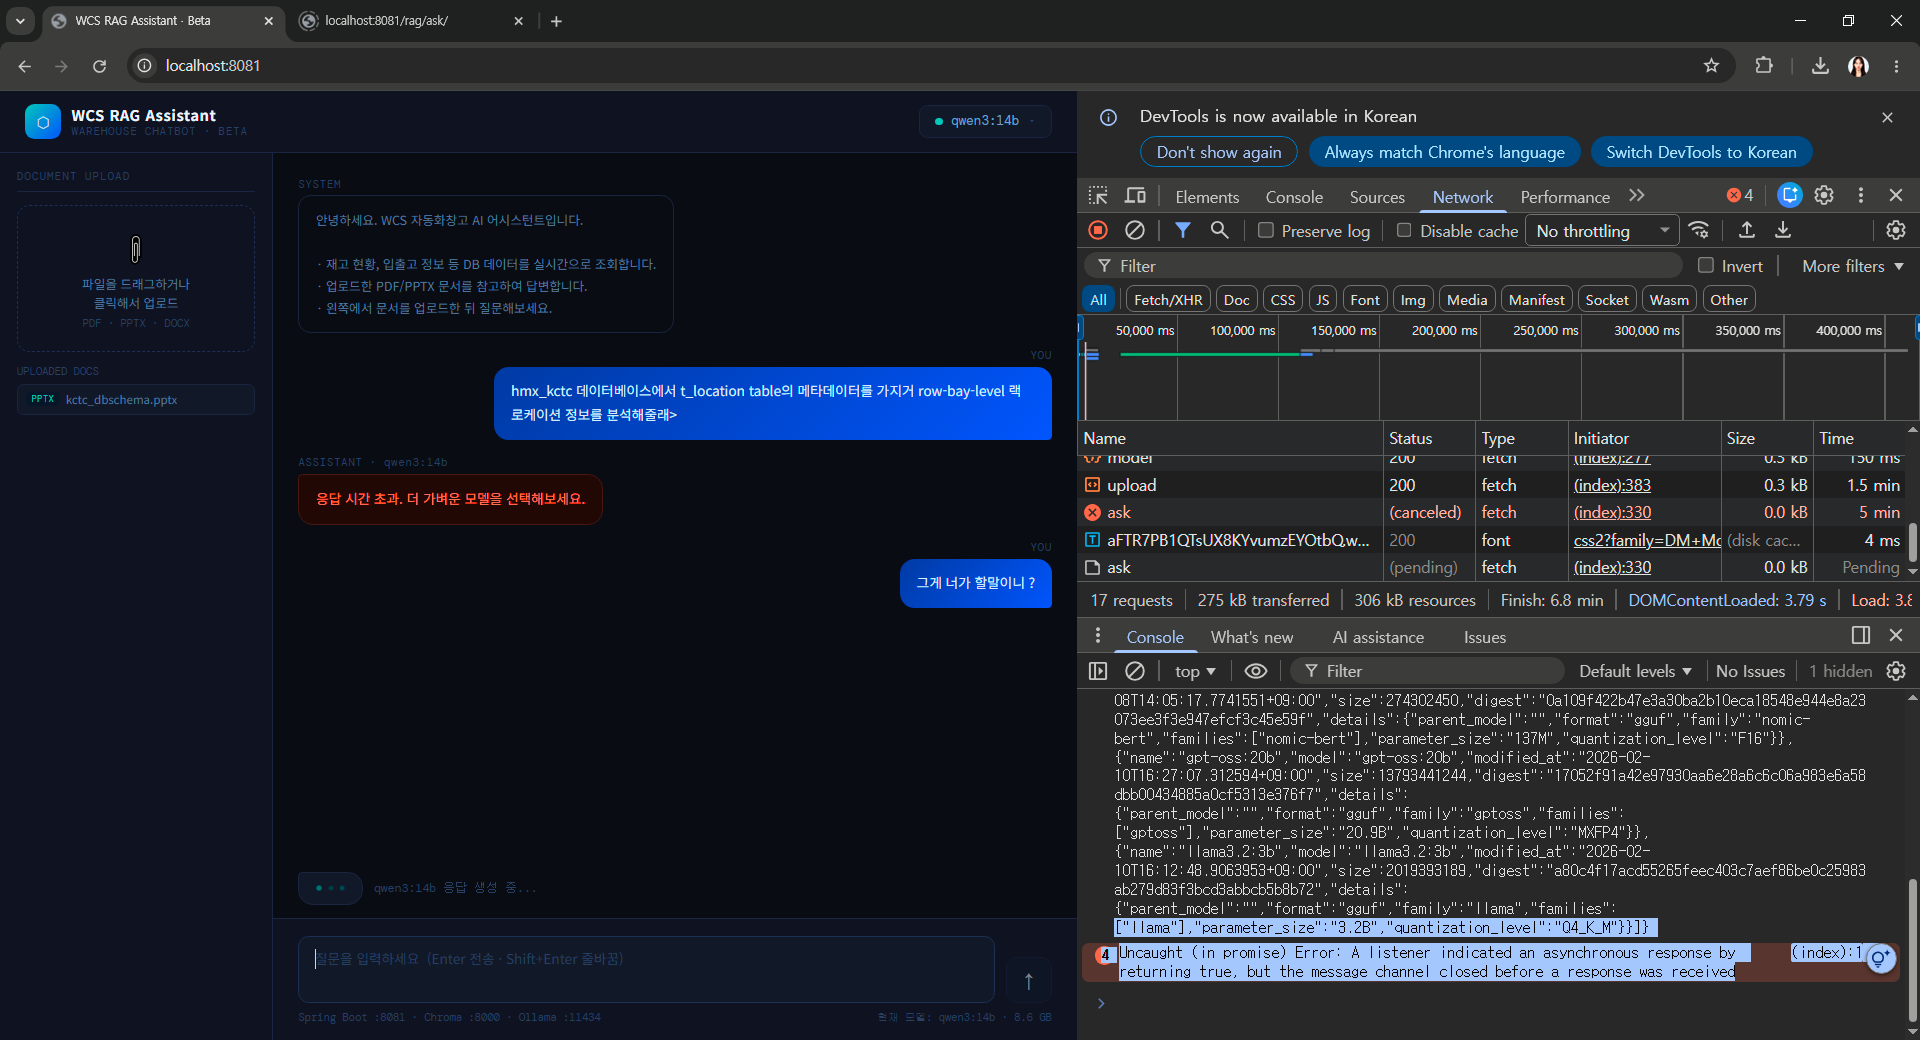Click the inspect element selector icon
Image resolution: width=1920 pixels, height=1040 pixels.
pyautogui.click(x=1098, y=196)
